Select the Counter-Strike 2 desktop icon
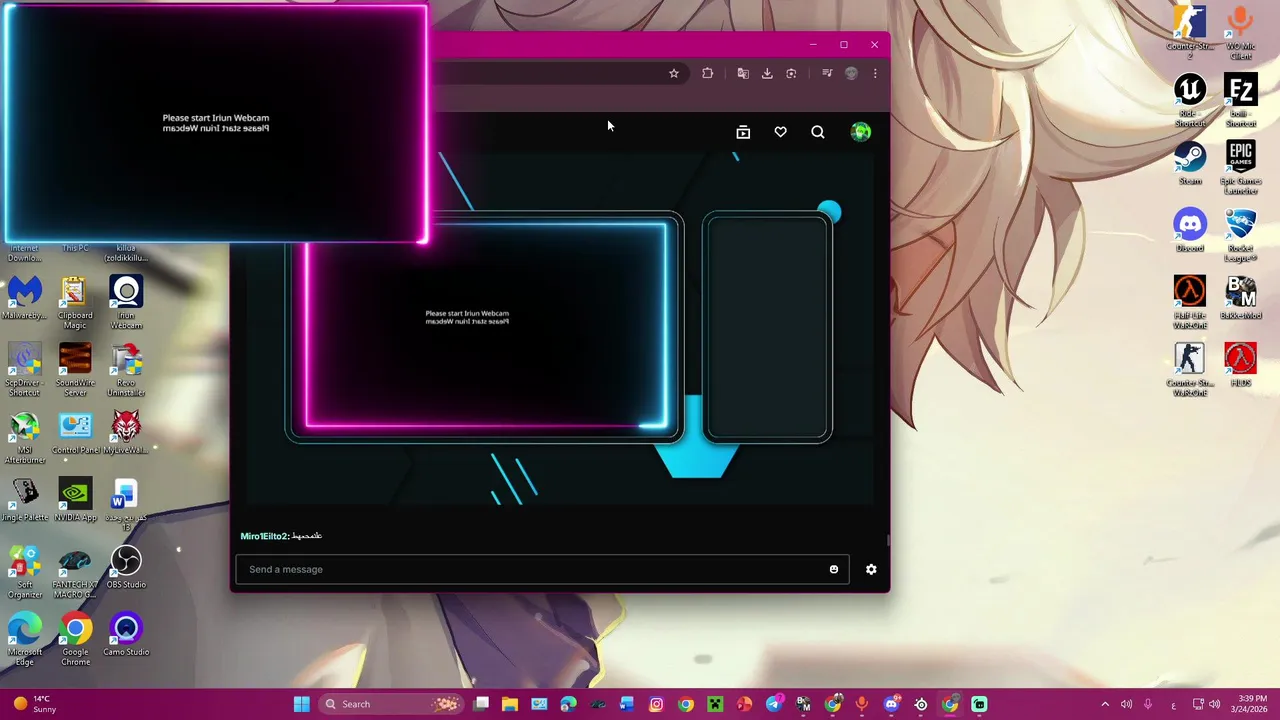1280x720 pixels. click(x=1190, y=32)
